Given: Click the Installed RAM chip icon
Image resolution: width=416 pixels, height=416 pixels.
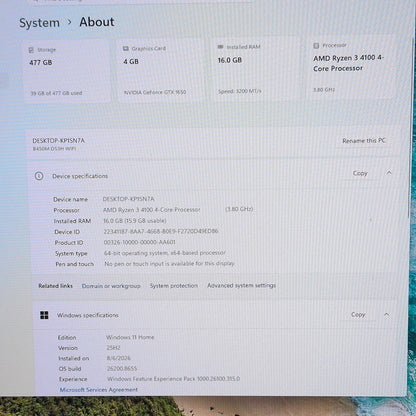Looking at the screenshot, I should pyautogui.click(x=220, y=47).
